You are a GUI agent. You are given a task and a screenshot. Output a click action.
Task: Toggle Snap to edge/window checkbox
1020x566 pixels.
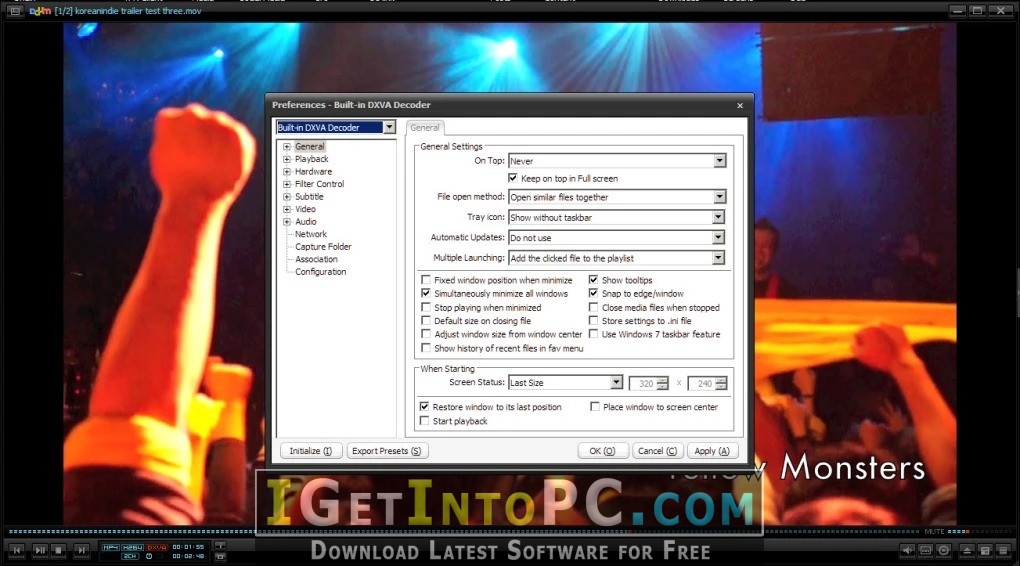593,293
